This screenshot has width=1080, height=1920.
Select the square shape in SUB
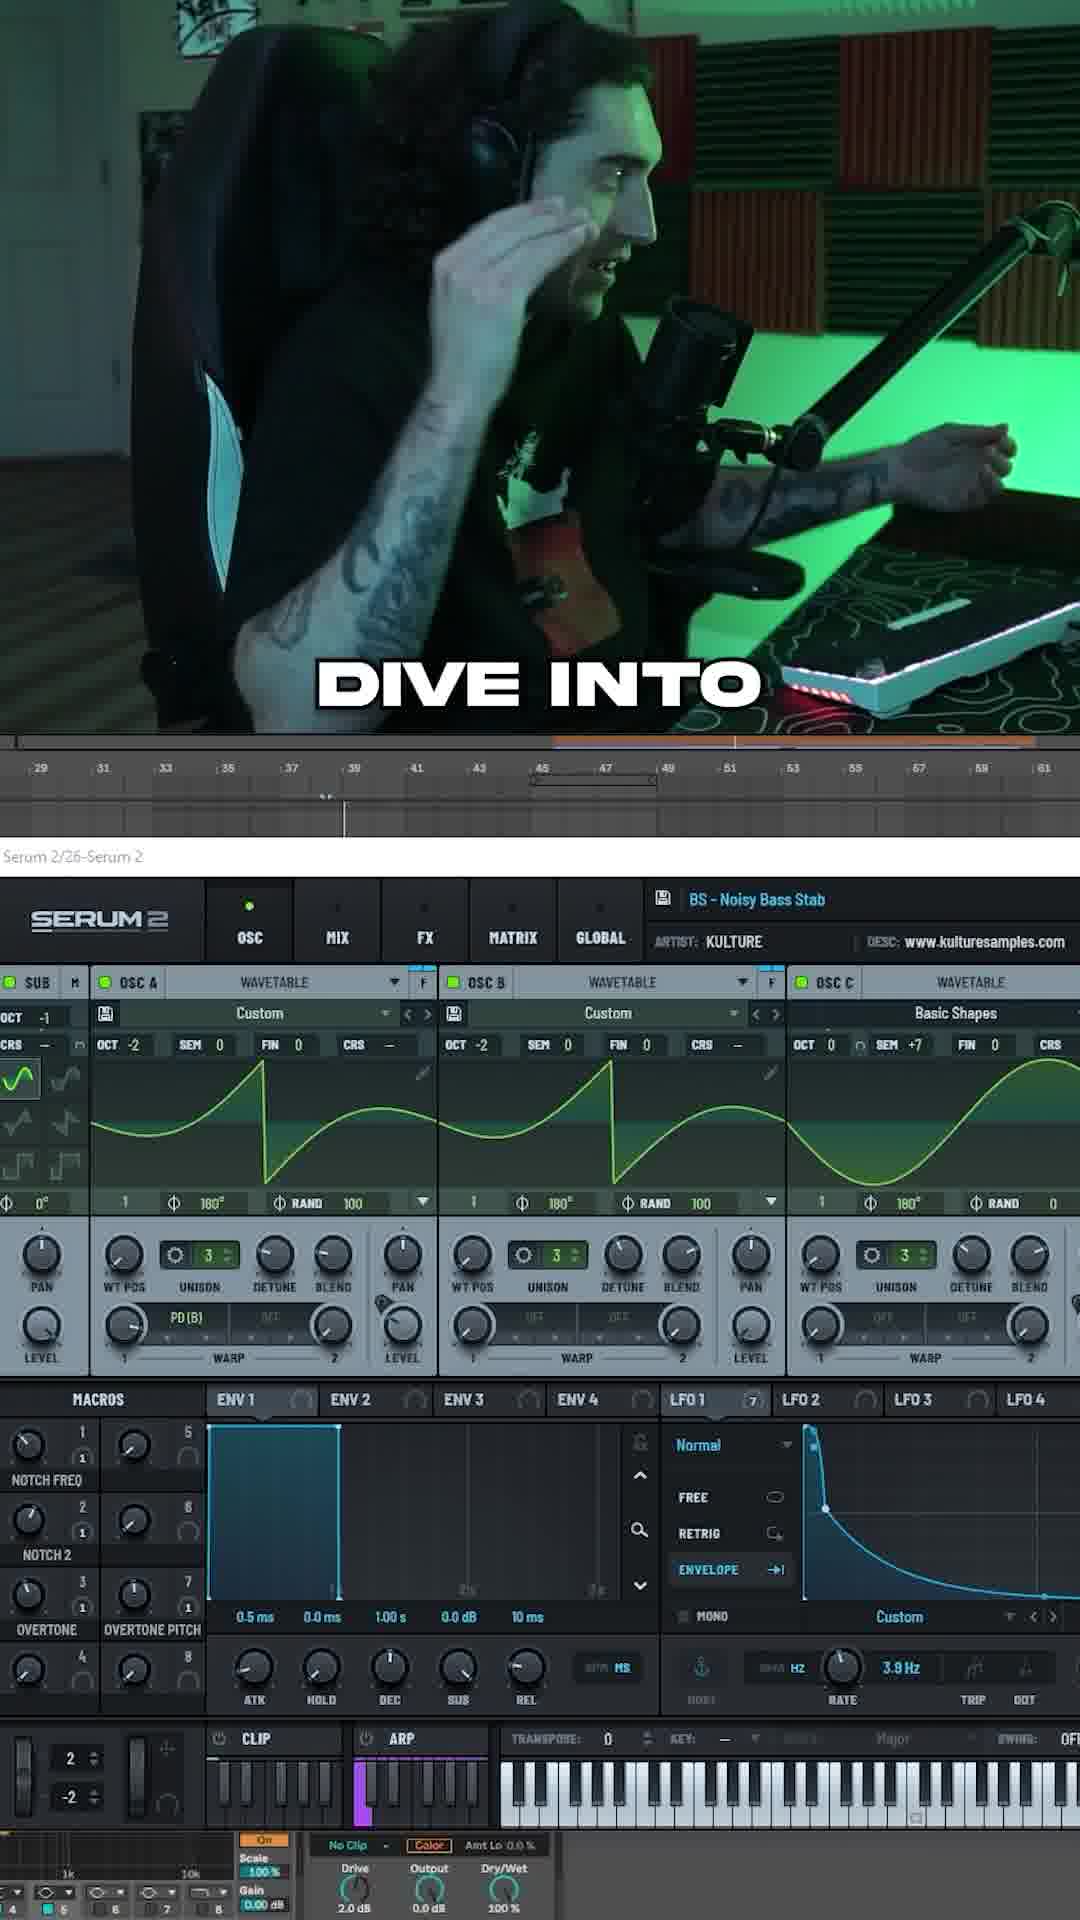(17, 1166)
